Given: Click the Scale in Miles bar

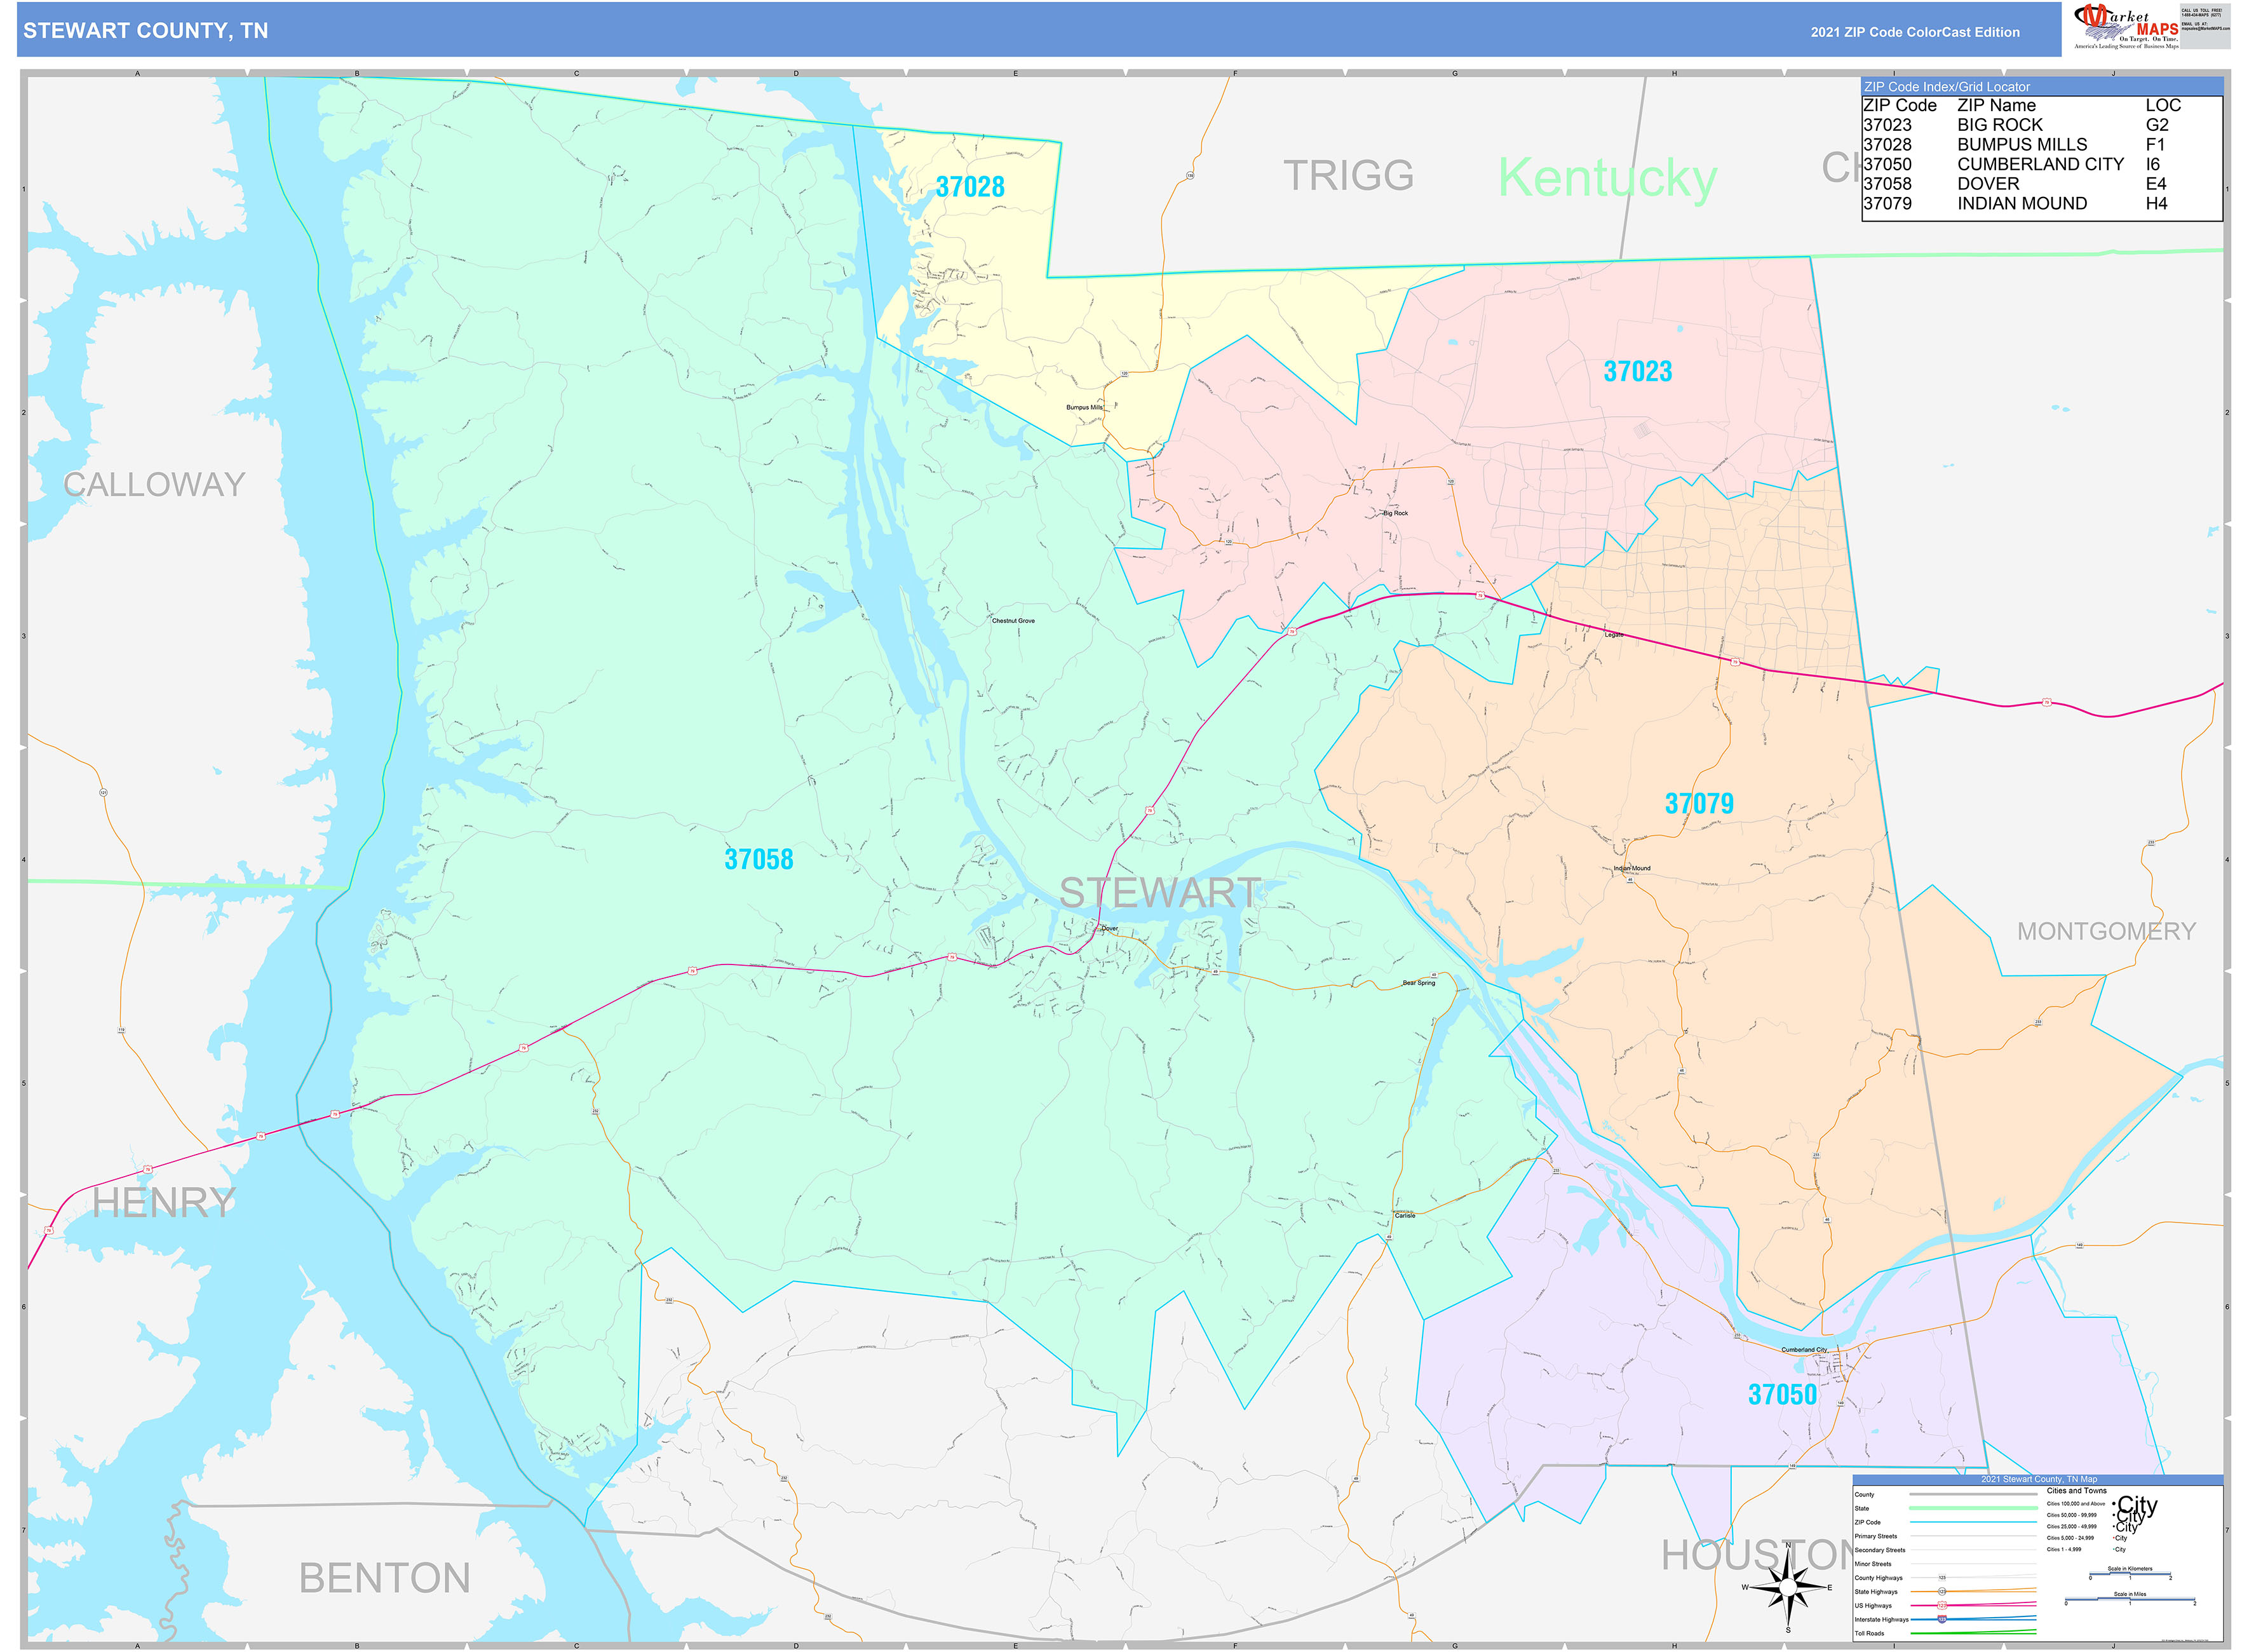Looking at the screenshot, I should pos(2131,1598).
